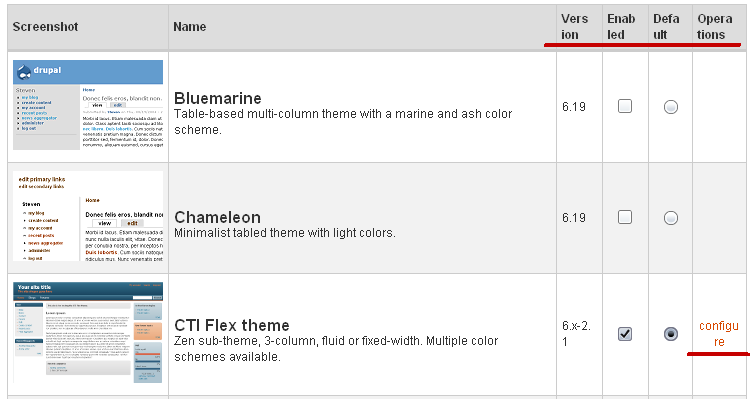The image size is (753, 399).
Task: Click the Default column header
Action: coord(666,27)
